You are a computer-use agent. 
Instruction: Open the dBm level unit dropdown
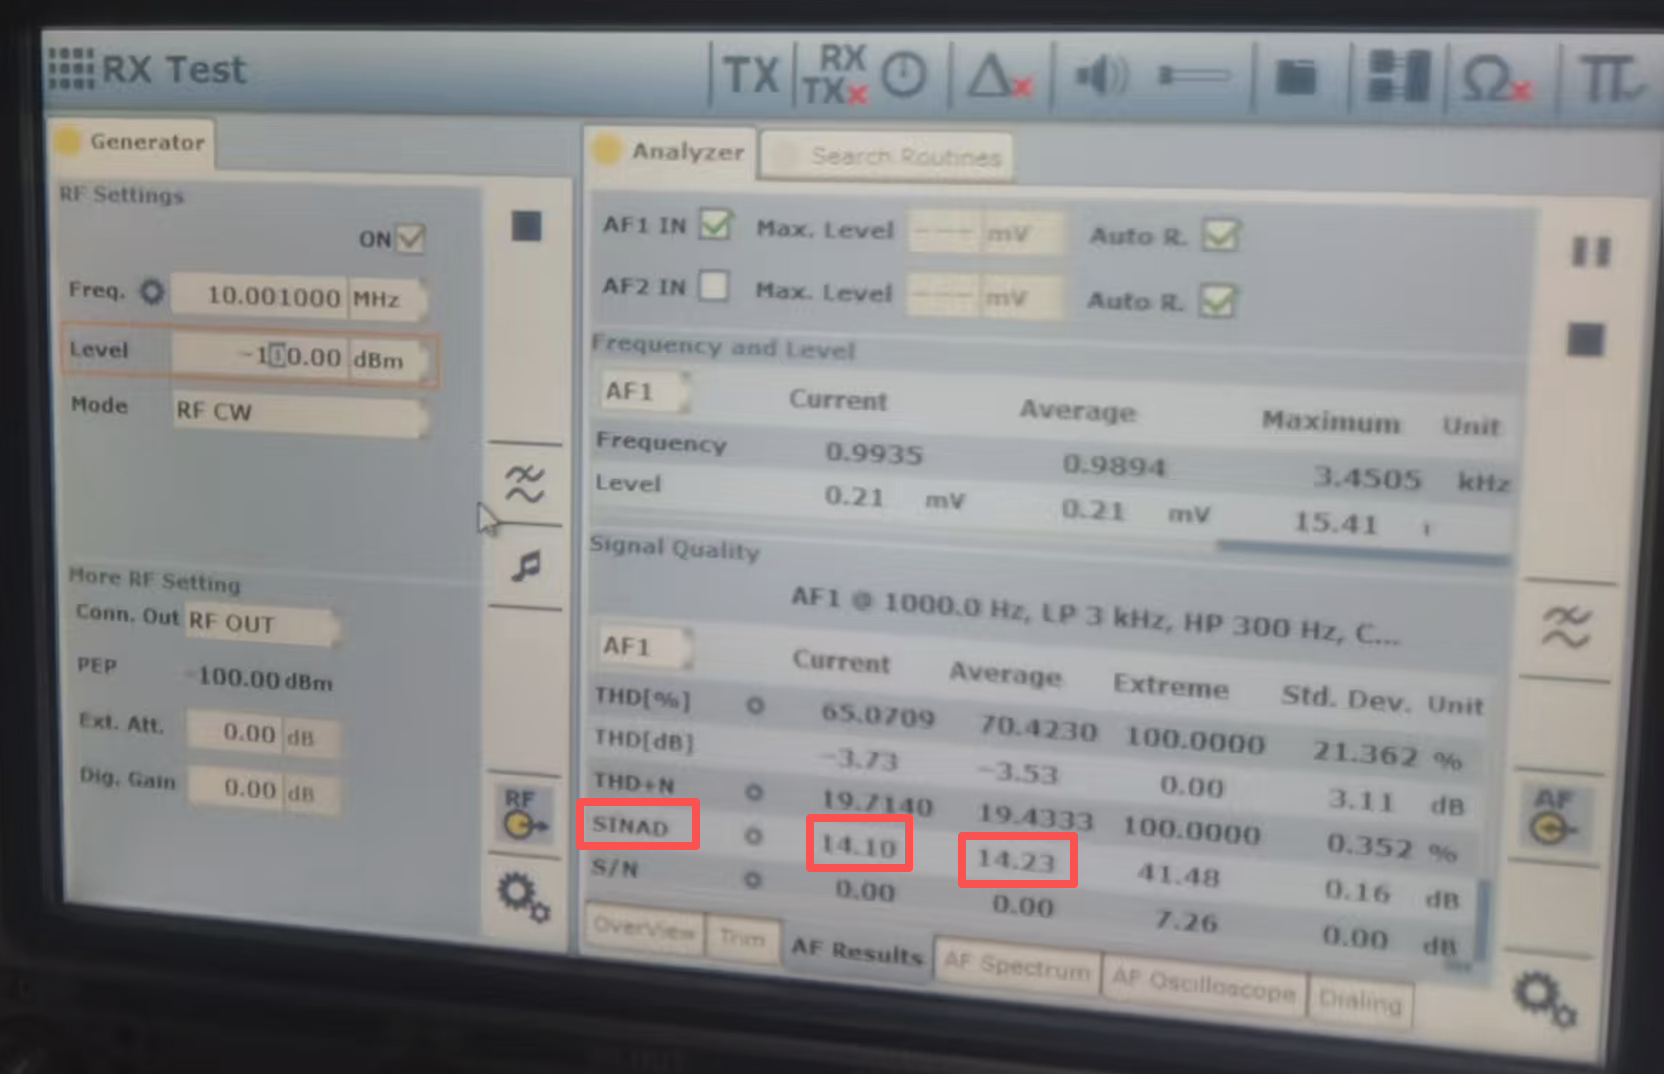pyautogui.click(x=390, y=359)
